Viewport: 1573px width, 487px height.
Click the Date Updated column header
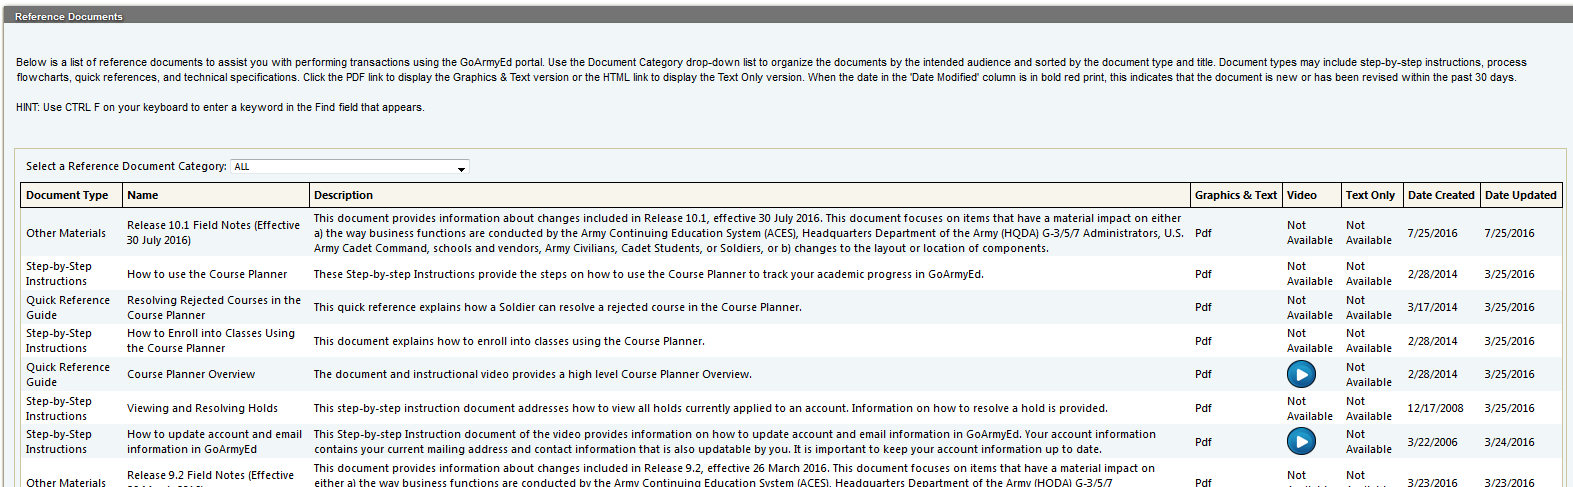click(x=1521, y=195)
